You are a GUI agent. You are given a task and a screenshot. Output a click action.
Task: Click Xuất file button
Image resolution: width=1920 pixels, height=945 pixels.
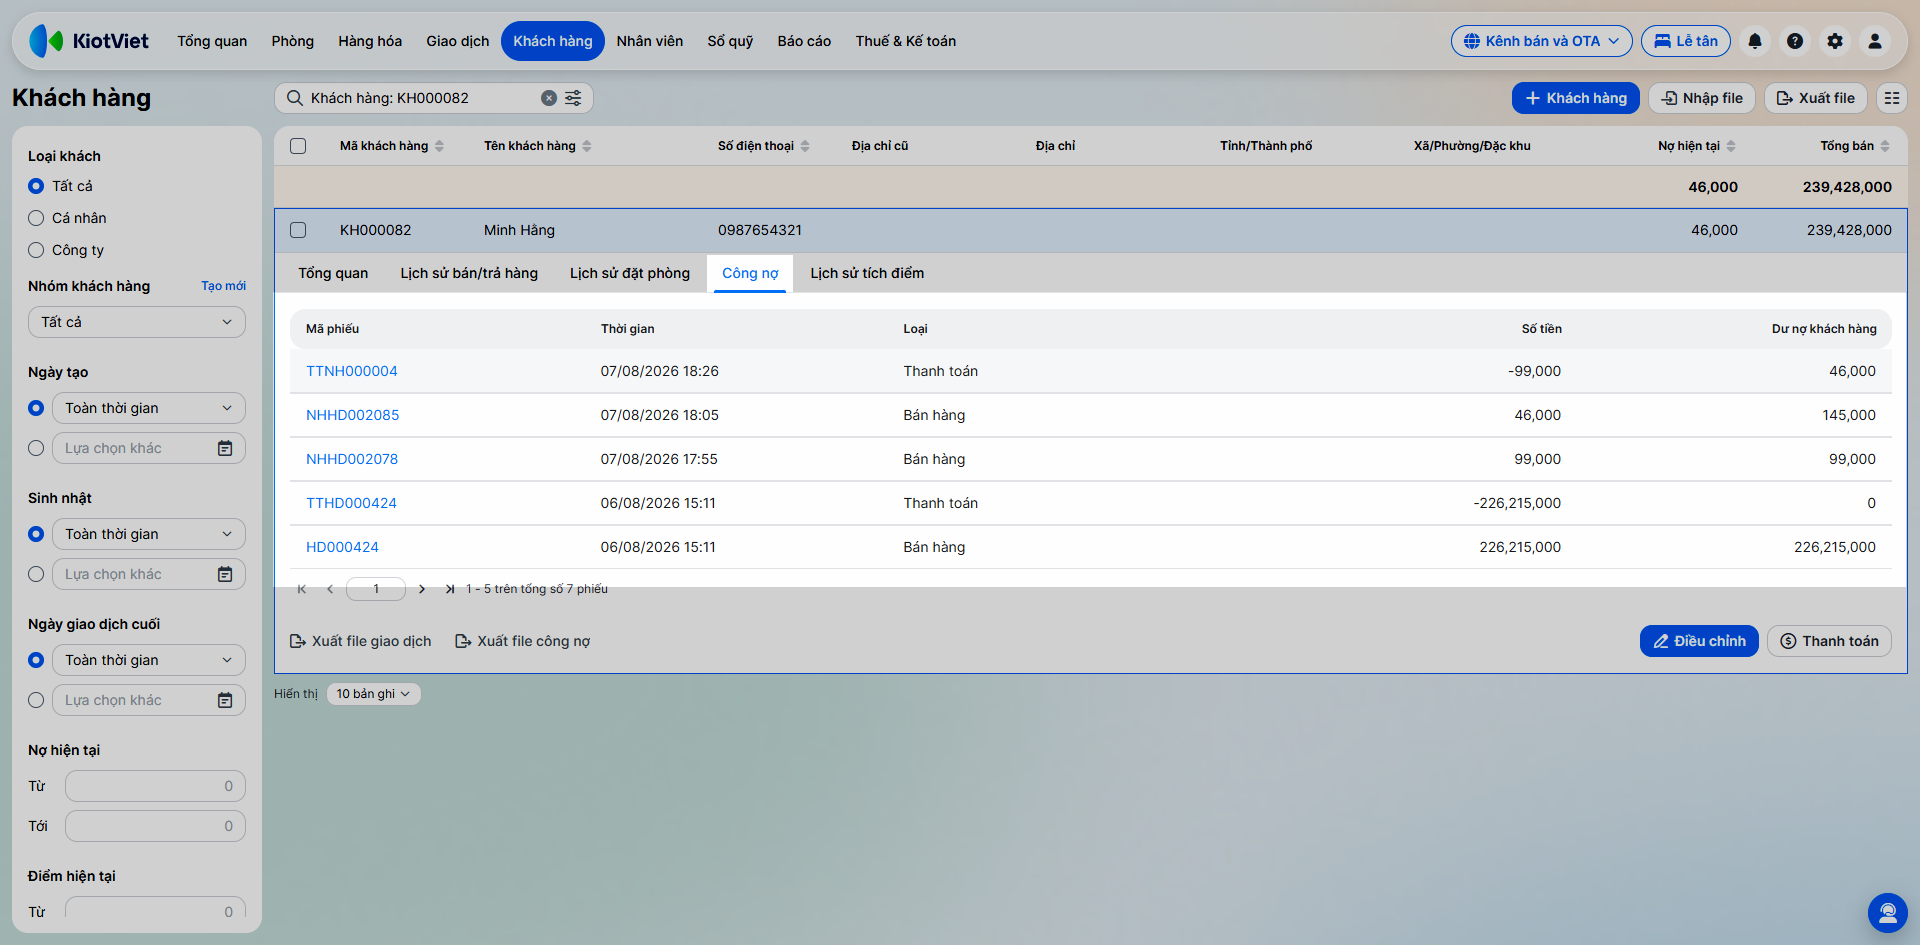point(1816,98)
